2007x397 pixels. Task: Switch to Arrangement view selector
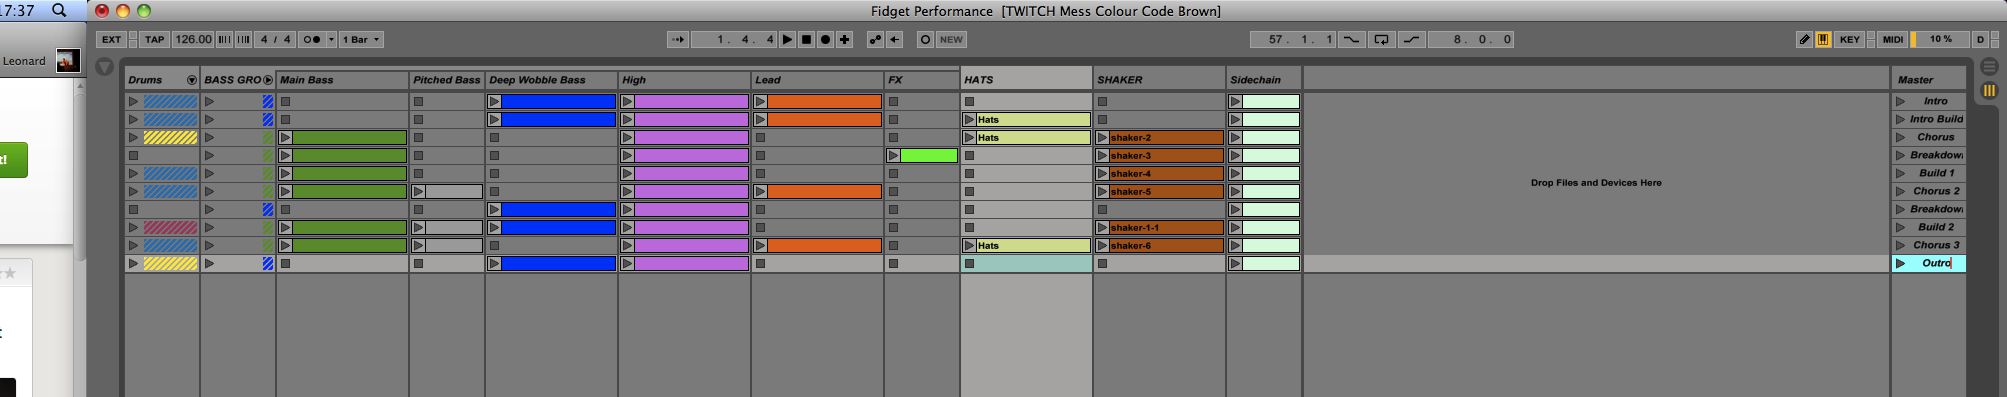(1989, 67)
